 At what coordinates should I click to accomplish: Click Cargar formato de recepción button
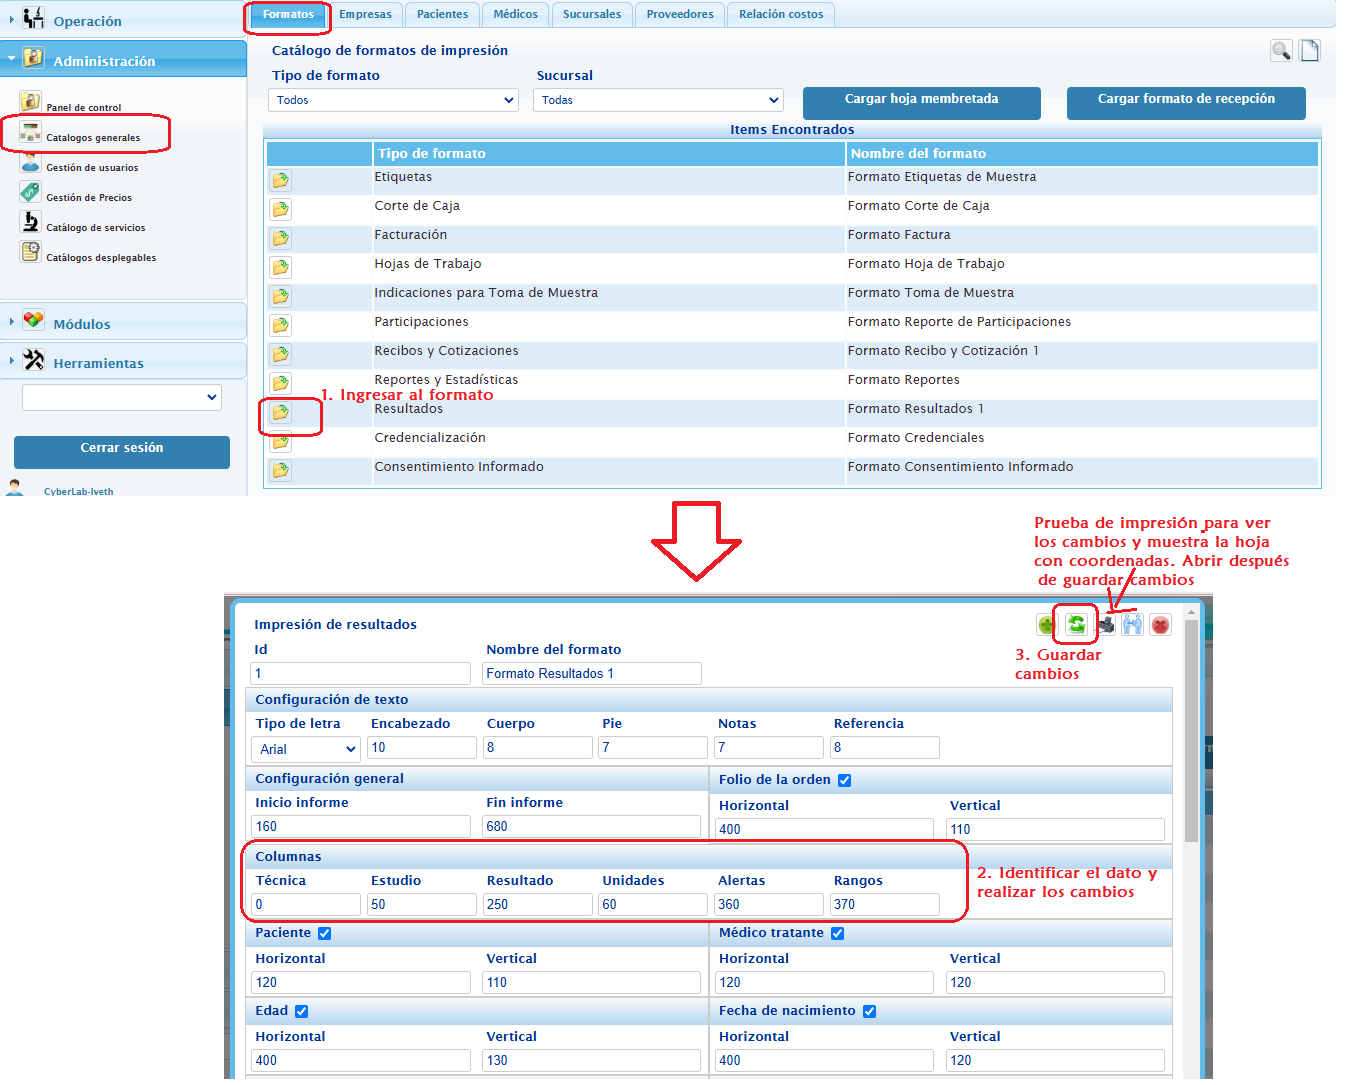[x=1186, y=103]
